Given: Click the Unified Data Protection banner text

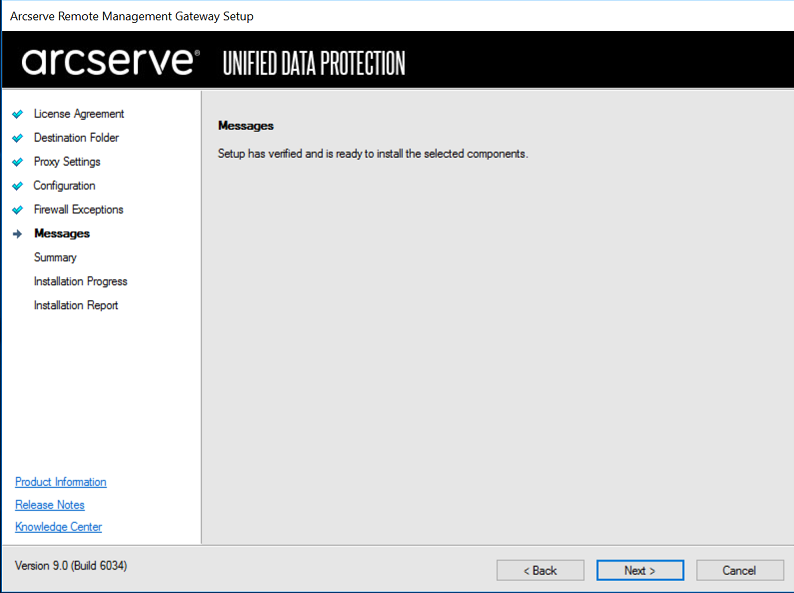Looking at the screenshot, I should 314,63.
